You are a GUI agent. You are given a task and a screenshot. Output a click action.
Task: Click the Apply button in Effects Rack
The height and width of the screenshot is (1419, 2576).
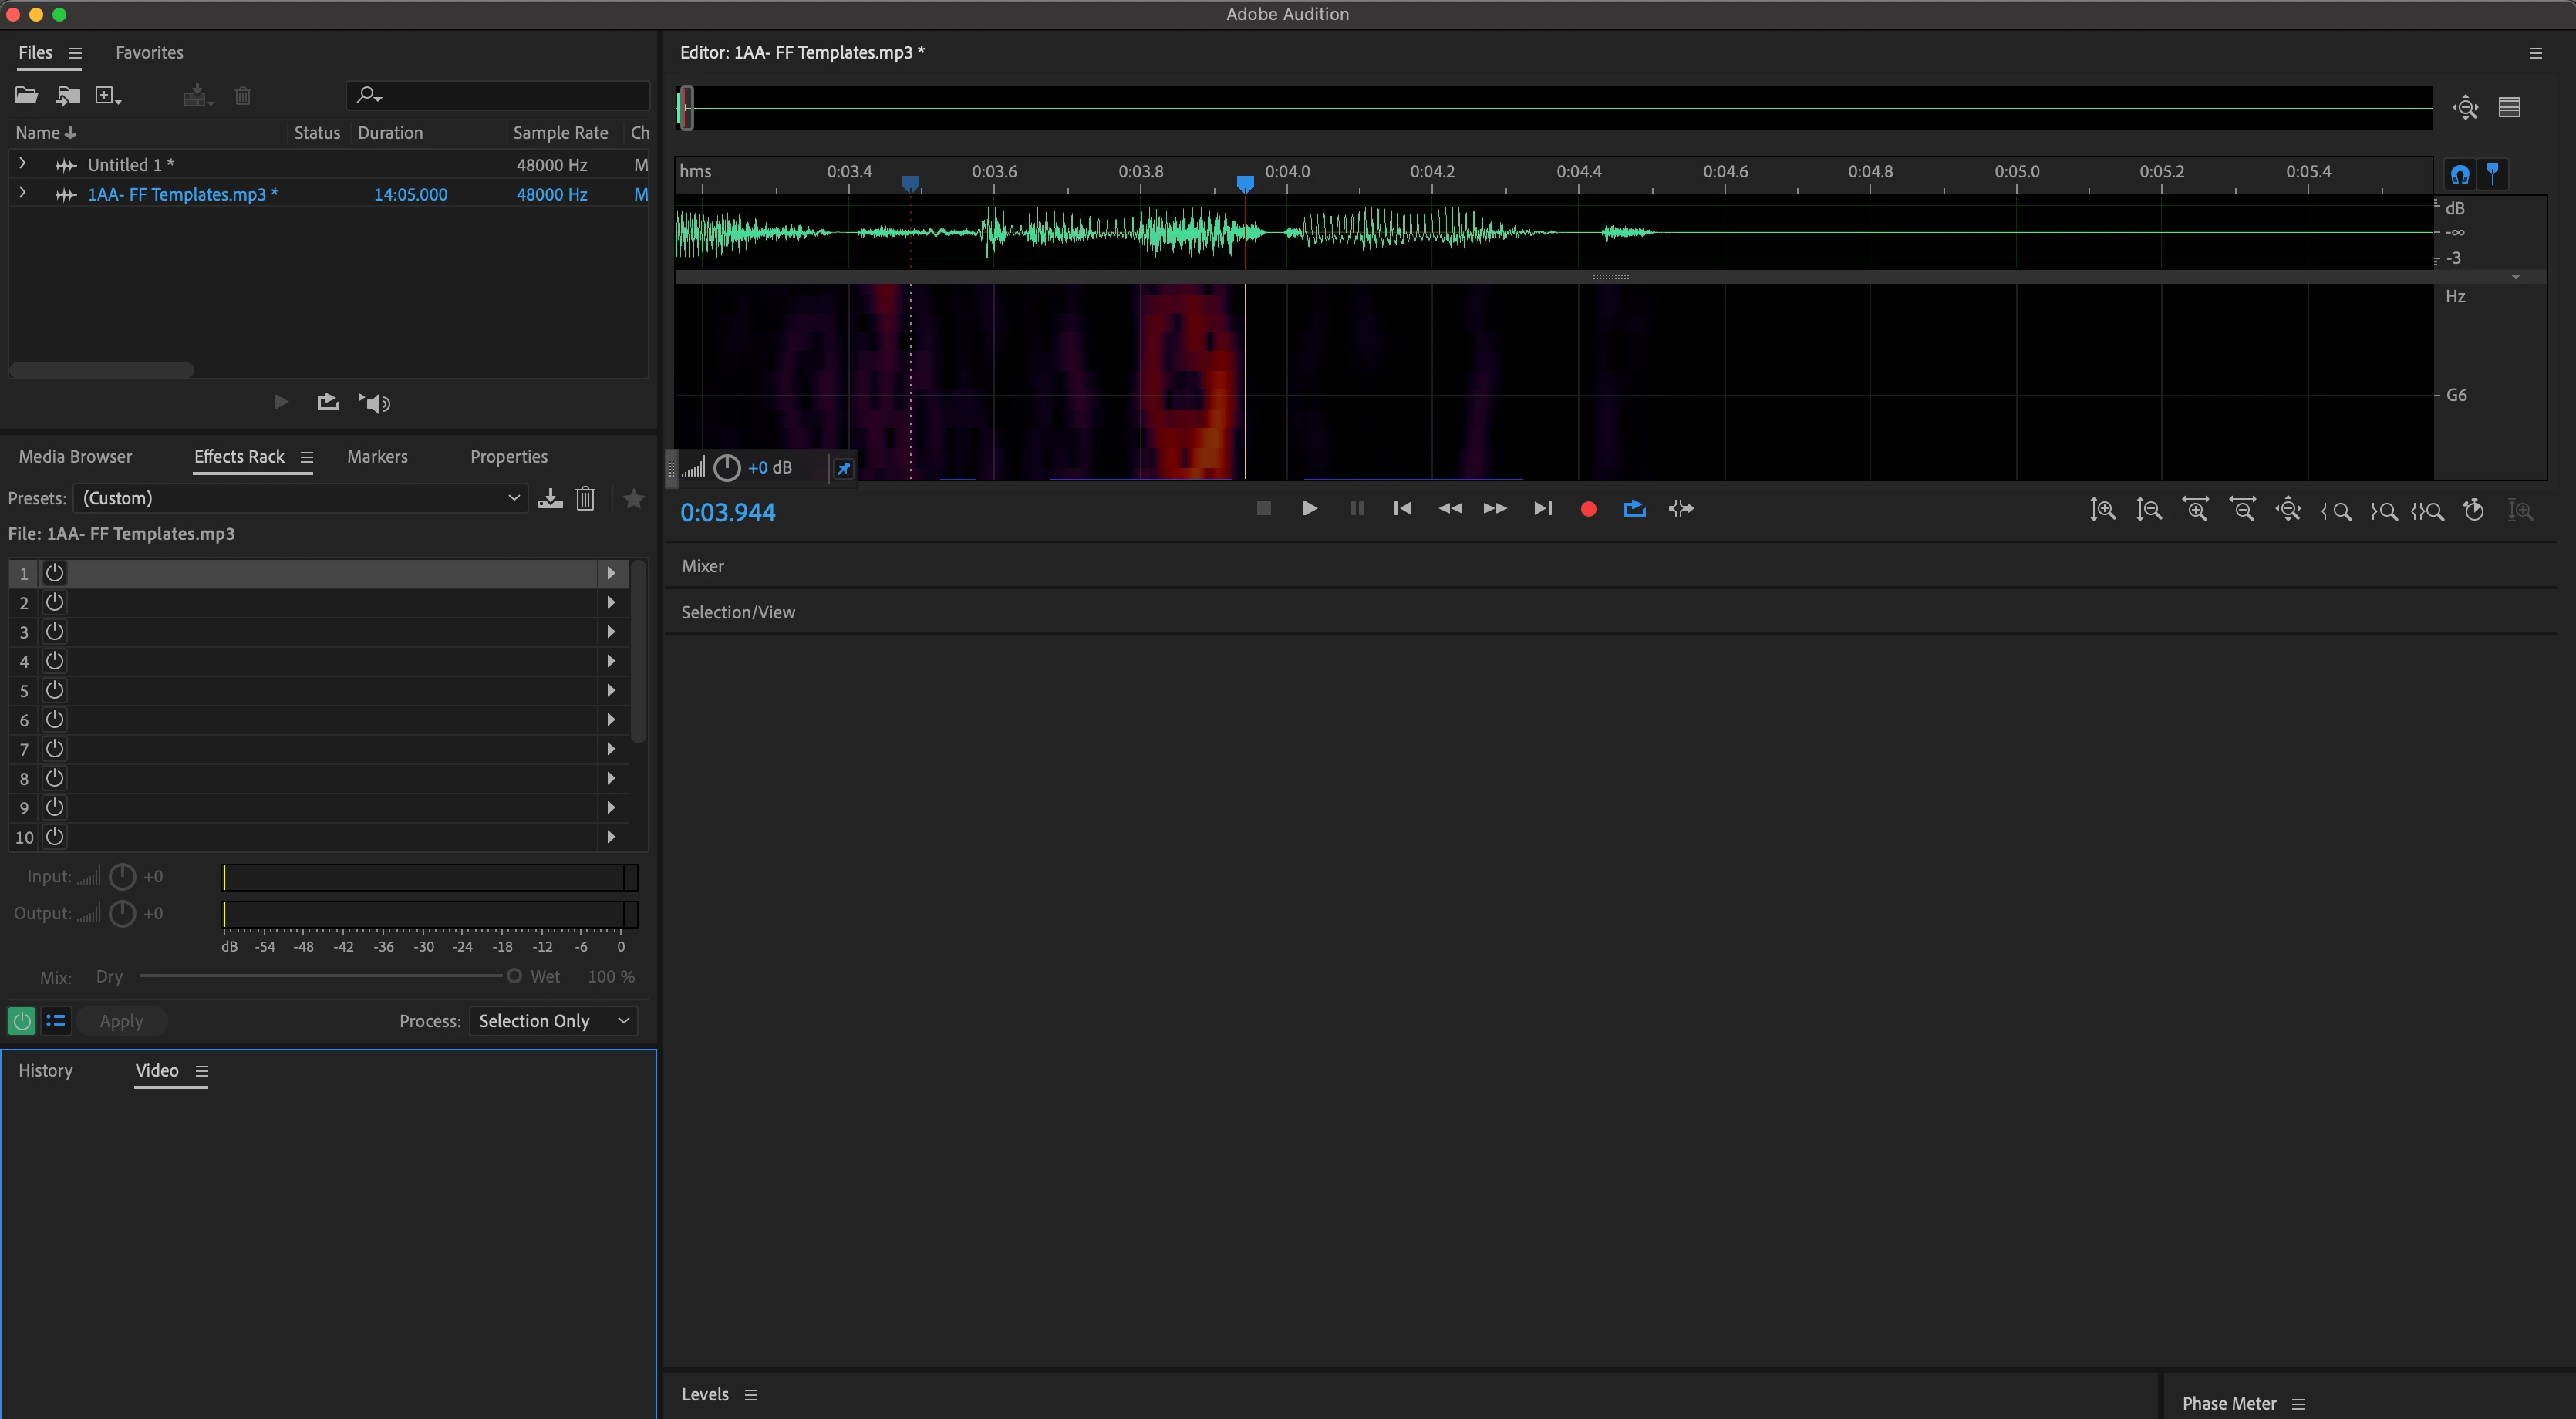[121, 1021]
